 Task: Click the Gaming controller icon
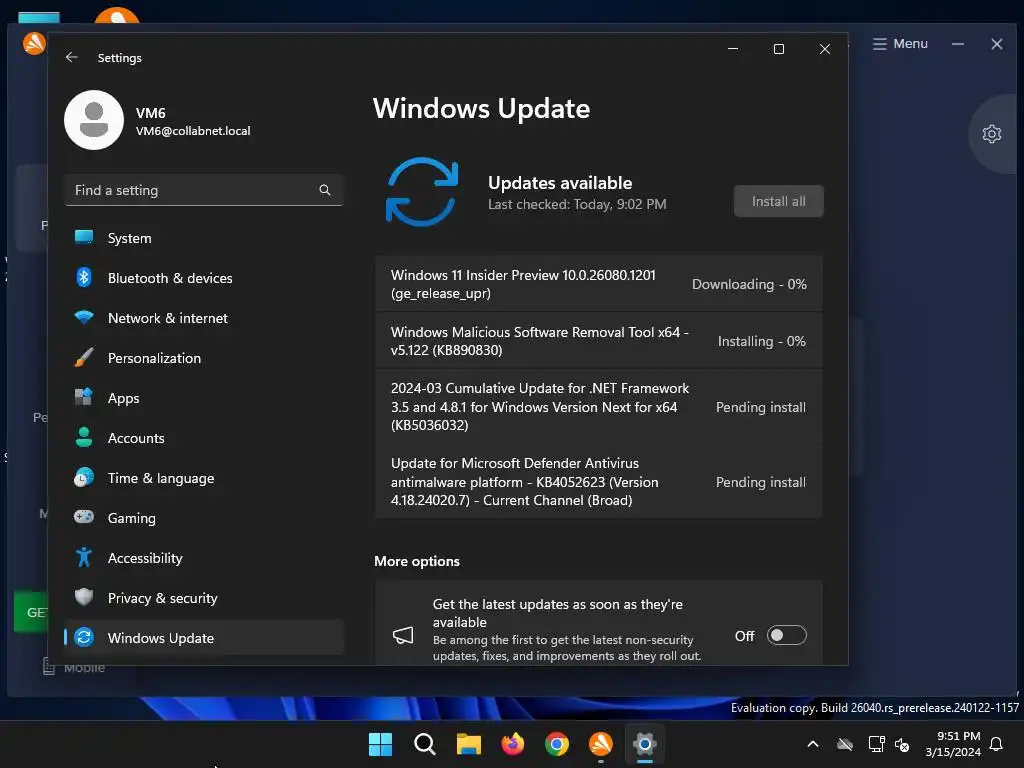[x=84, y=517]
